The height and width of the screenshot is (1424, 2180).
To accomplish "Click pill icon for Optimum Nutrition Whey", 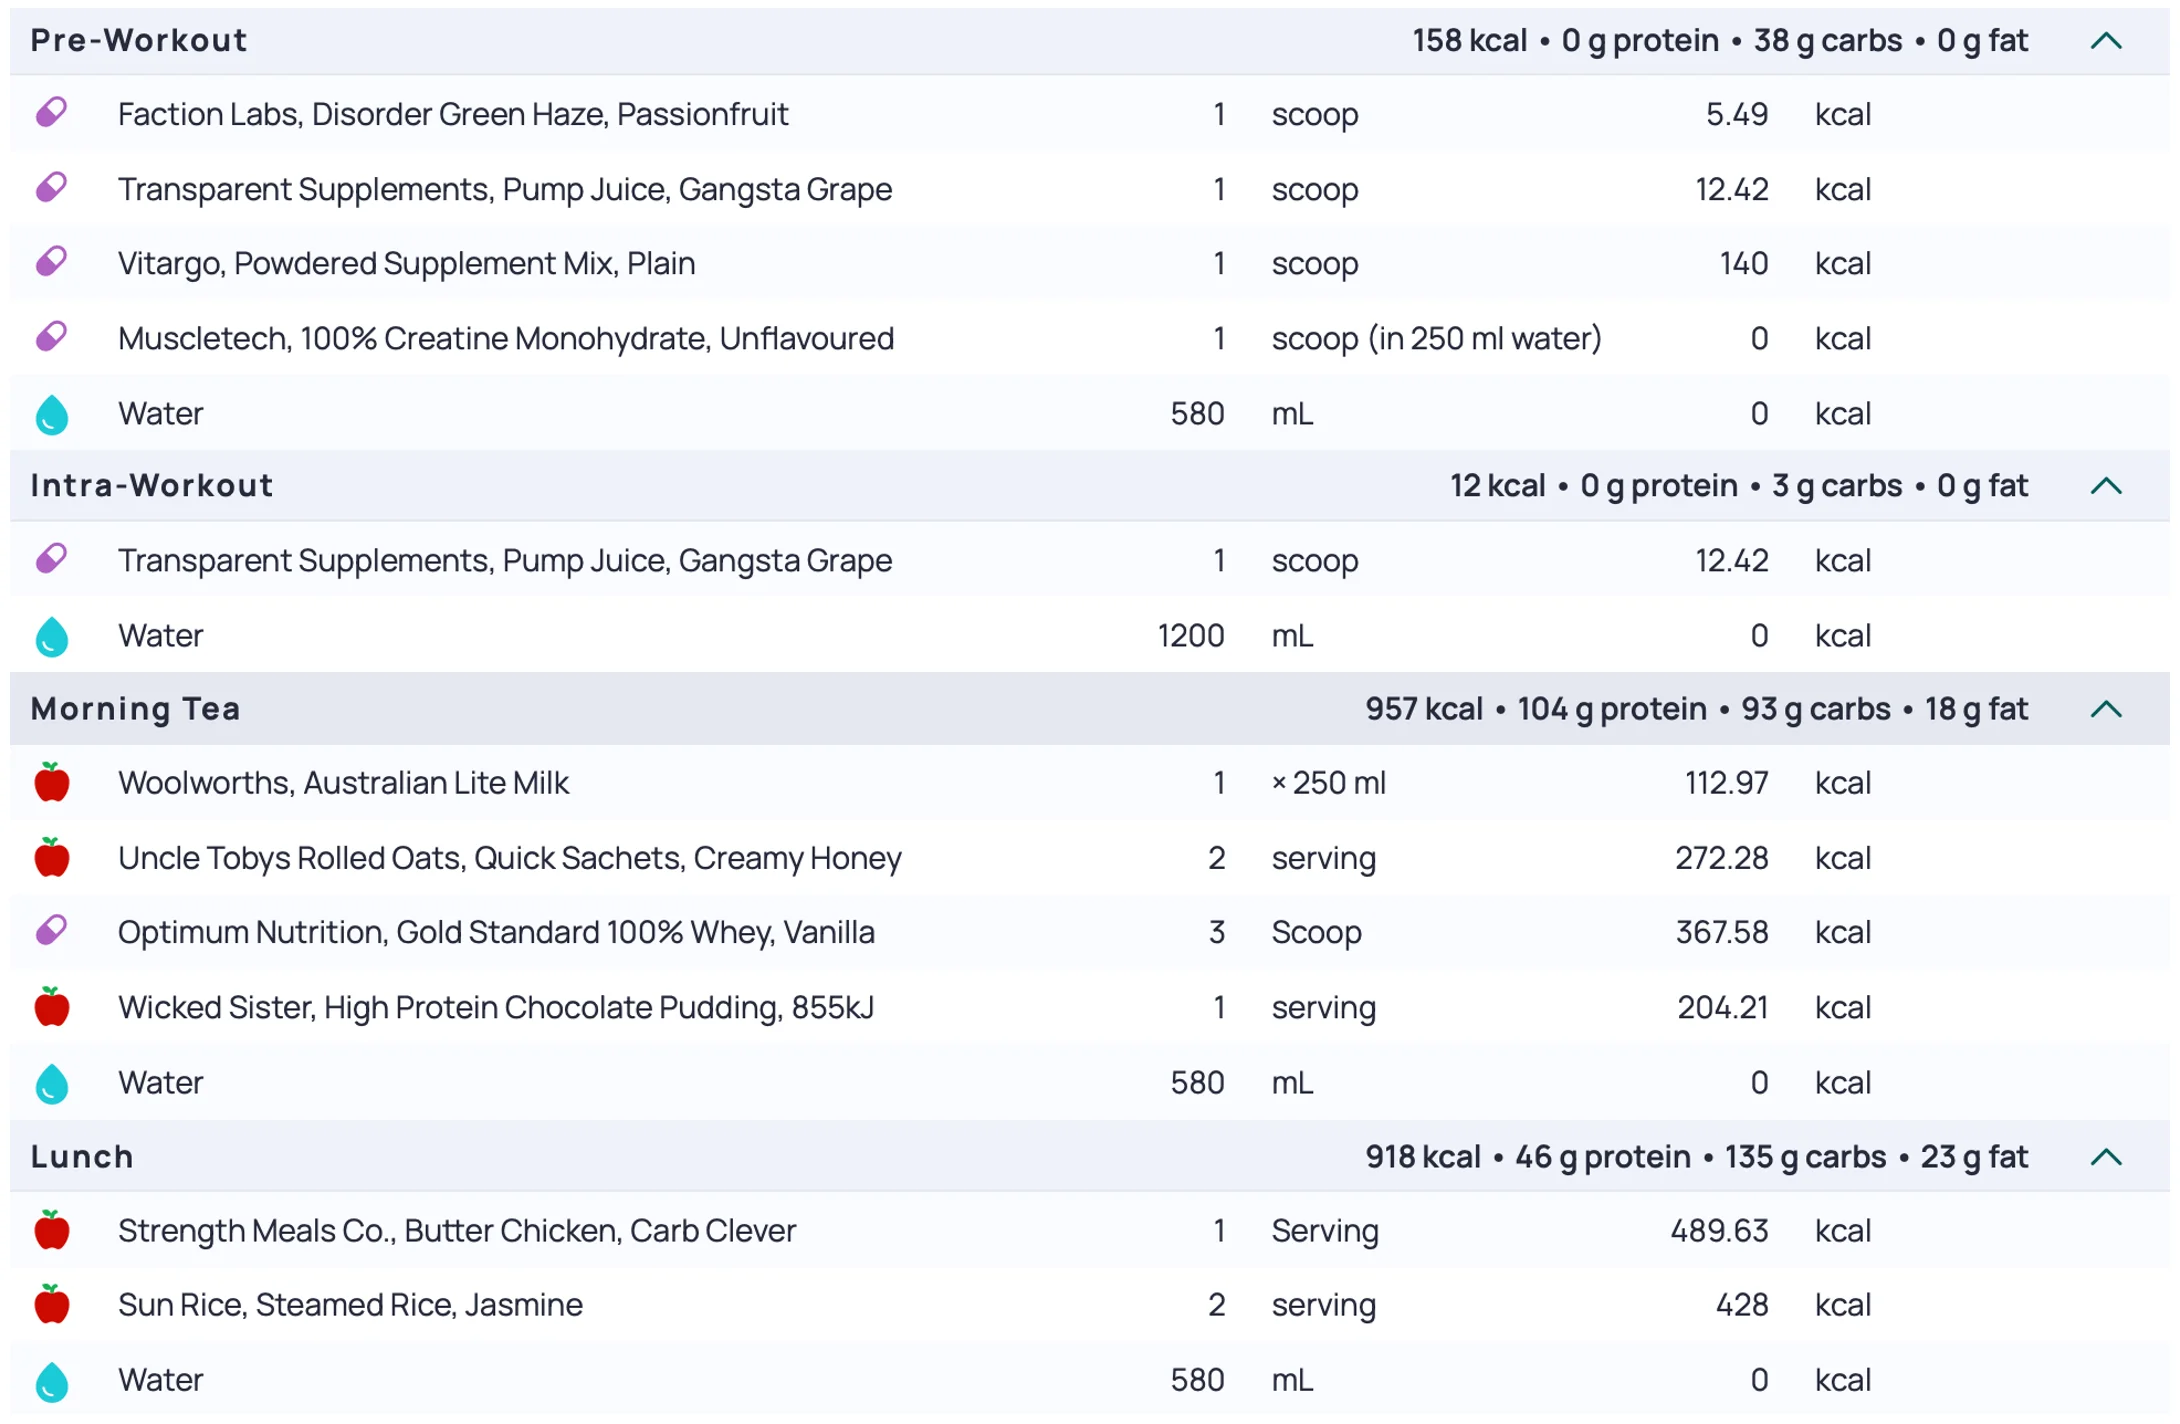I will [52, 931].
